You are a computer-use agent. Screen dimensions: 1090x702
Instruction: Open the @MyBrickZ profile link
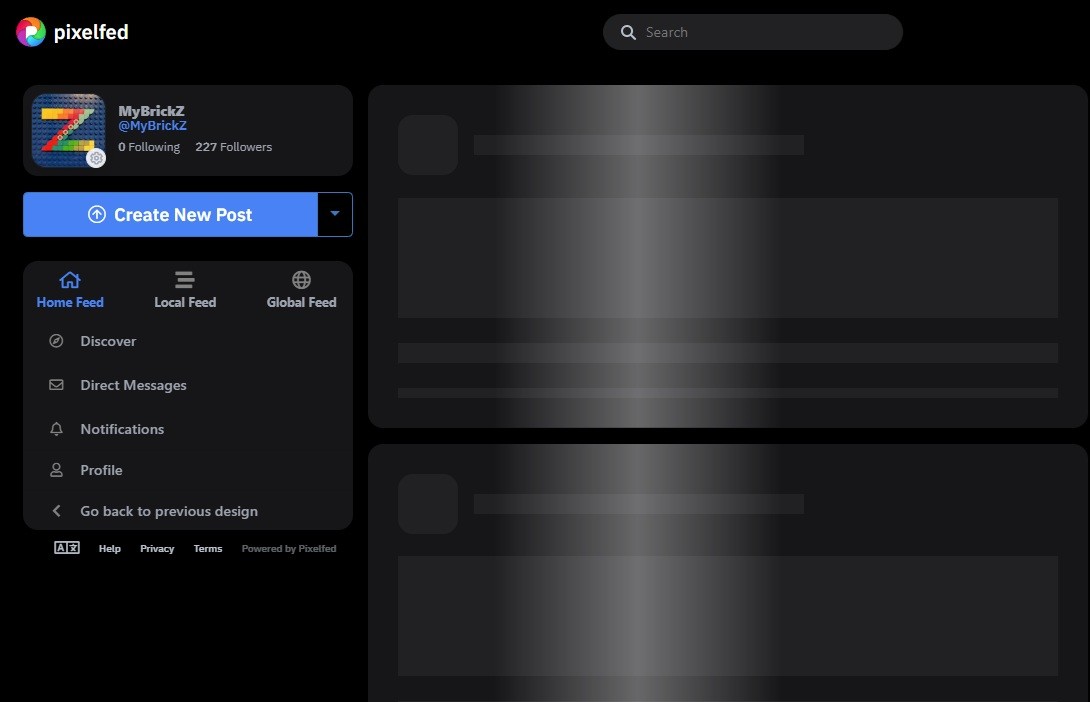coord(152,126)
